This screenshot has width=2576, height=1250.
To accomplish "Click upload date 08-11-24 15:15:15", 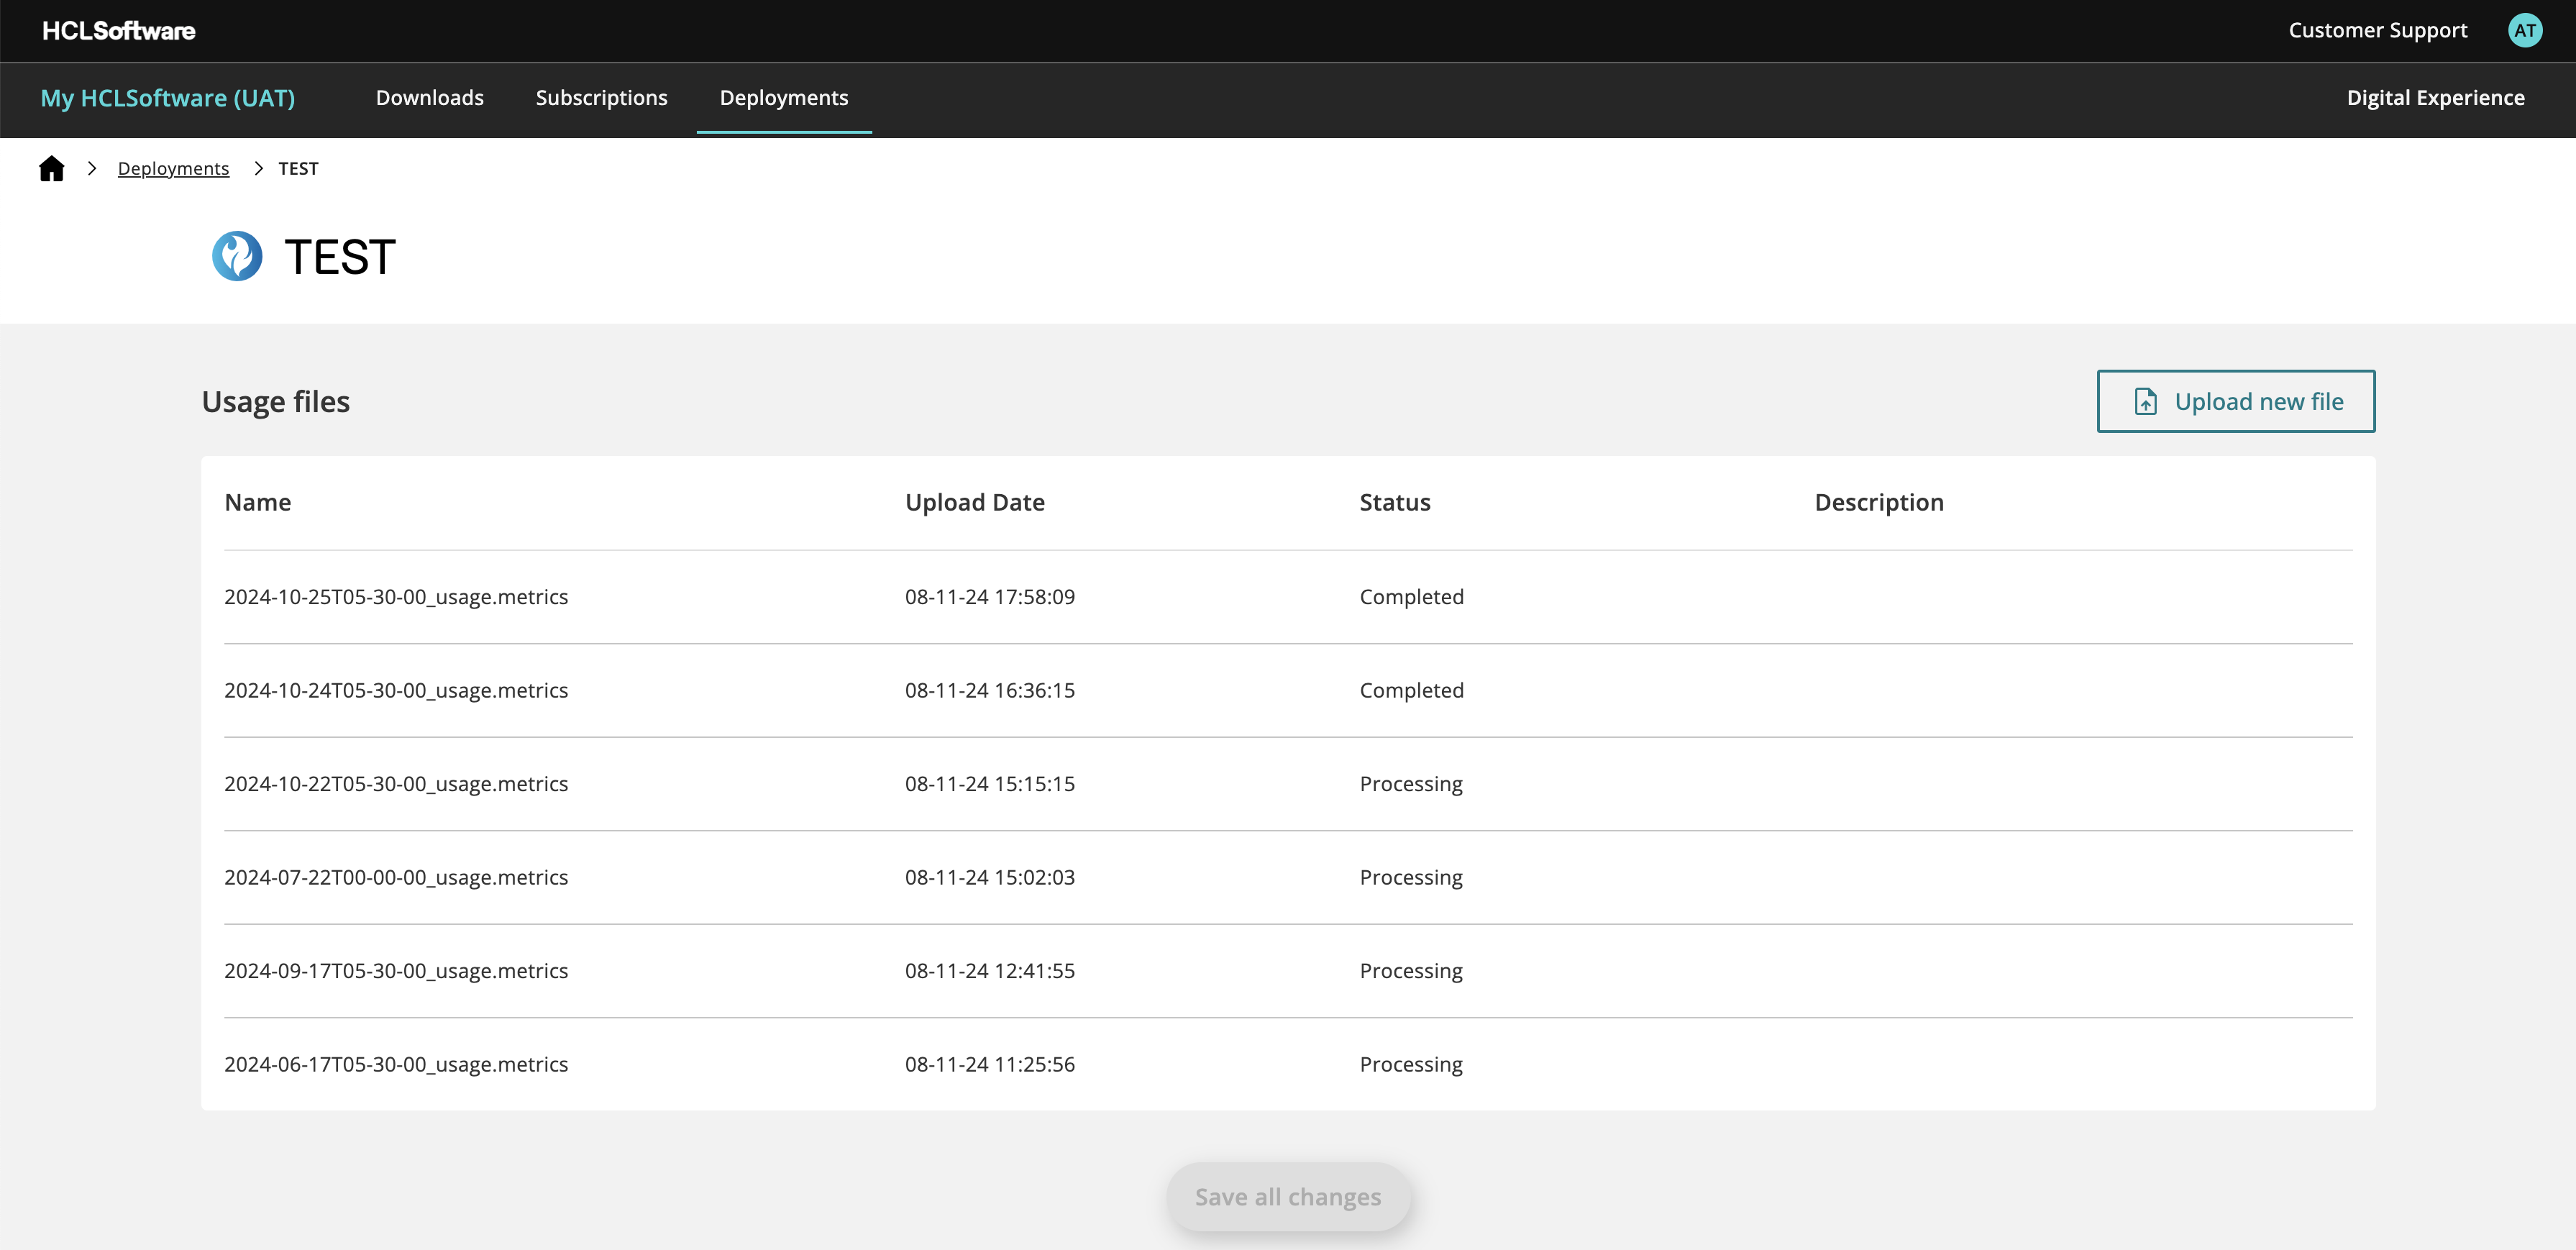I will 990,784.
